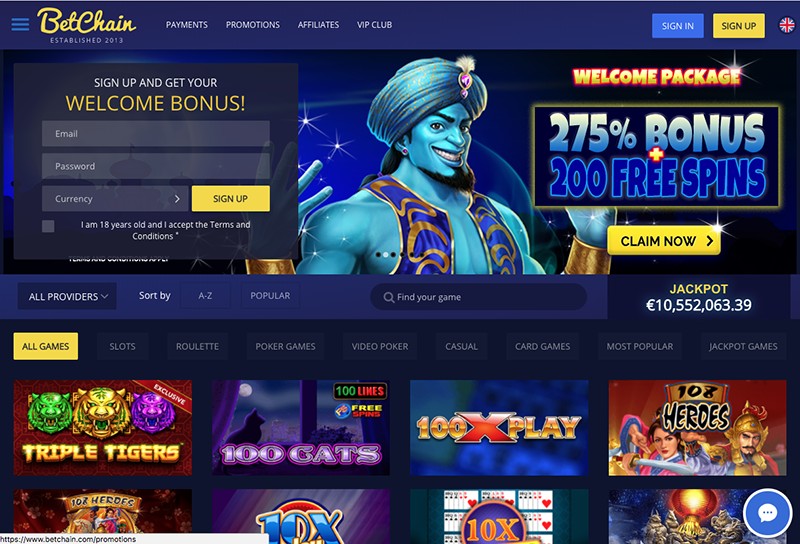Switch to the Slots category tab
This screenshot has width=800, height=544.
pos(122,347)
